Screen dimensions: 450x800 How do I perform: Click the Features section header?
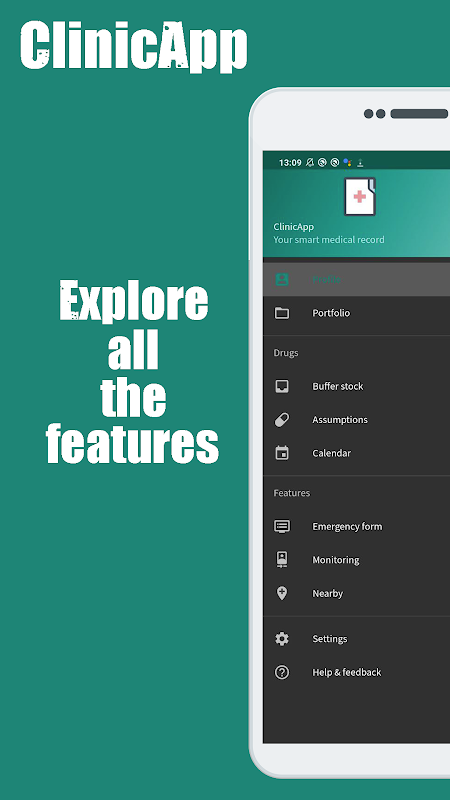(x=291, y=493)
